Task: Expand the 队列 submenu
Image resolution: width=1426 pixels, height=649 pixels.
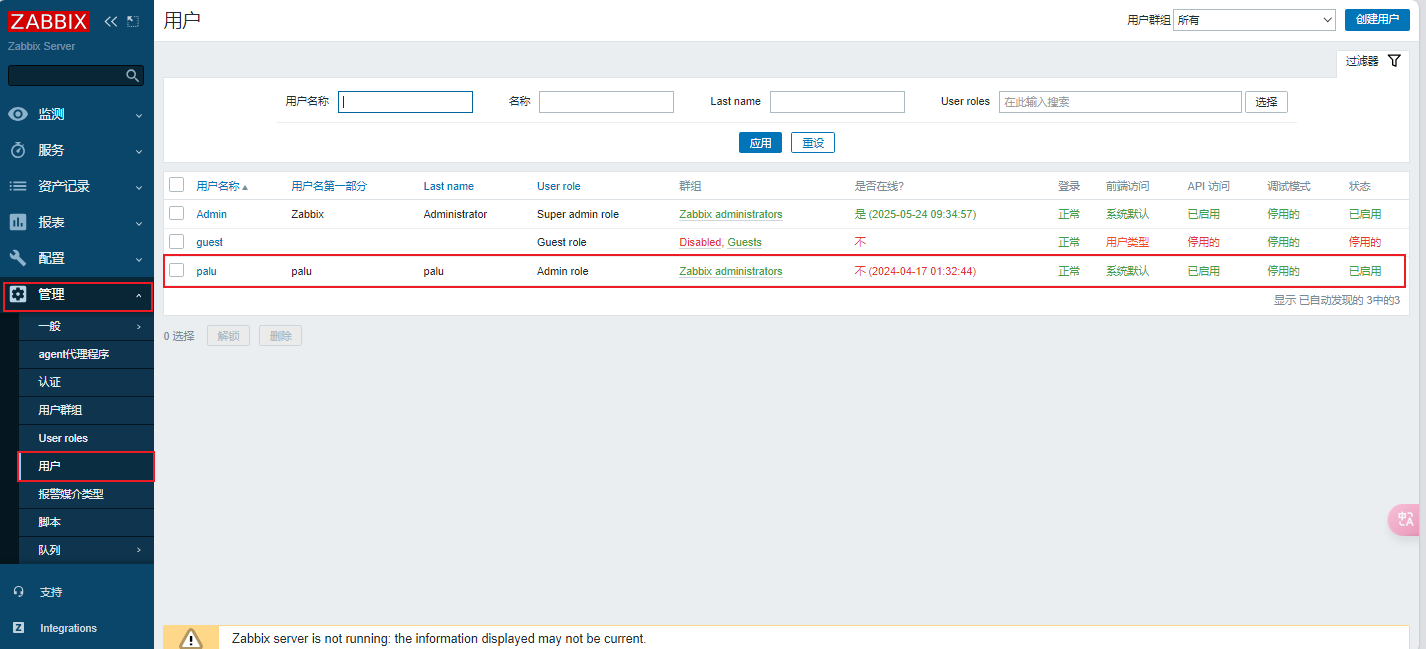Action: coord(86,550)
